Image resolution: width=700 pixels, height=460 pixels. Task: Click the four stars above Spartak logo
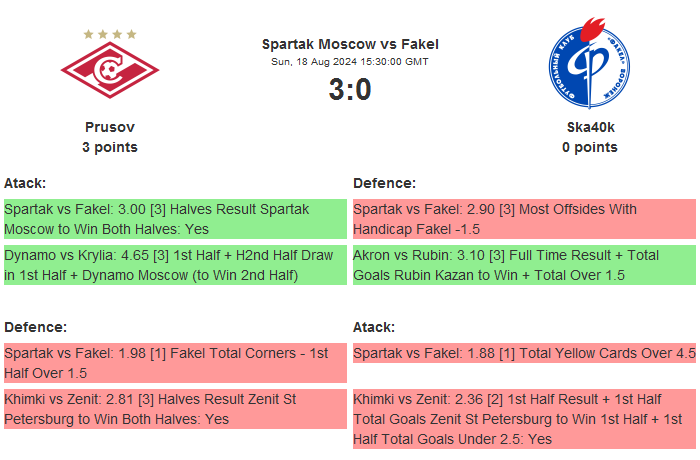tap(110, 34)
